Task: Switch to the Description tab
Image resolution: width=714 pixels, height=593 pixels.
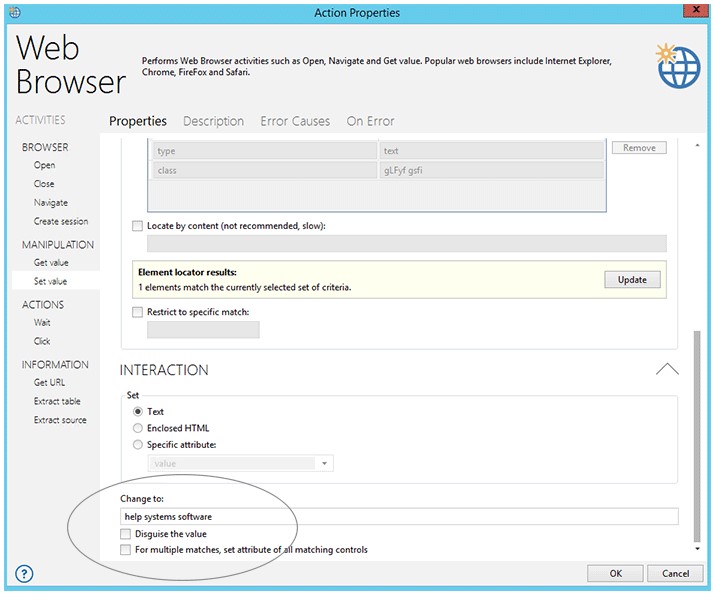Action: (213, 121)
